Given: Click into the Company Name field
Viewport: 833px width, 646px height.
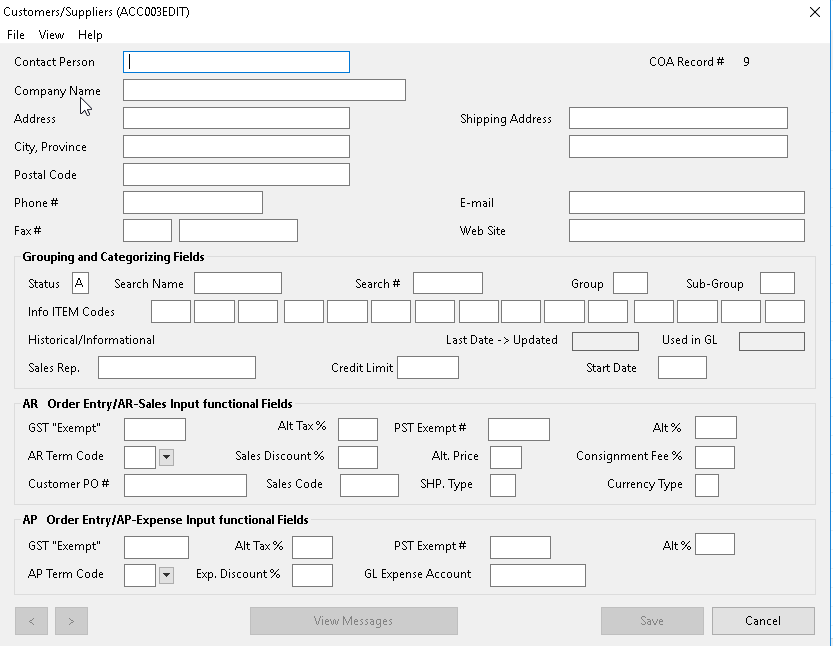Looking at the screenshot, I should point(265,90).
